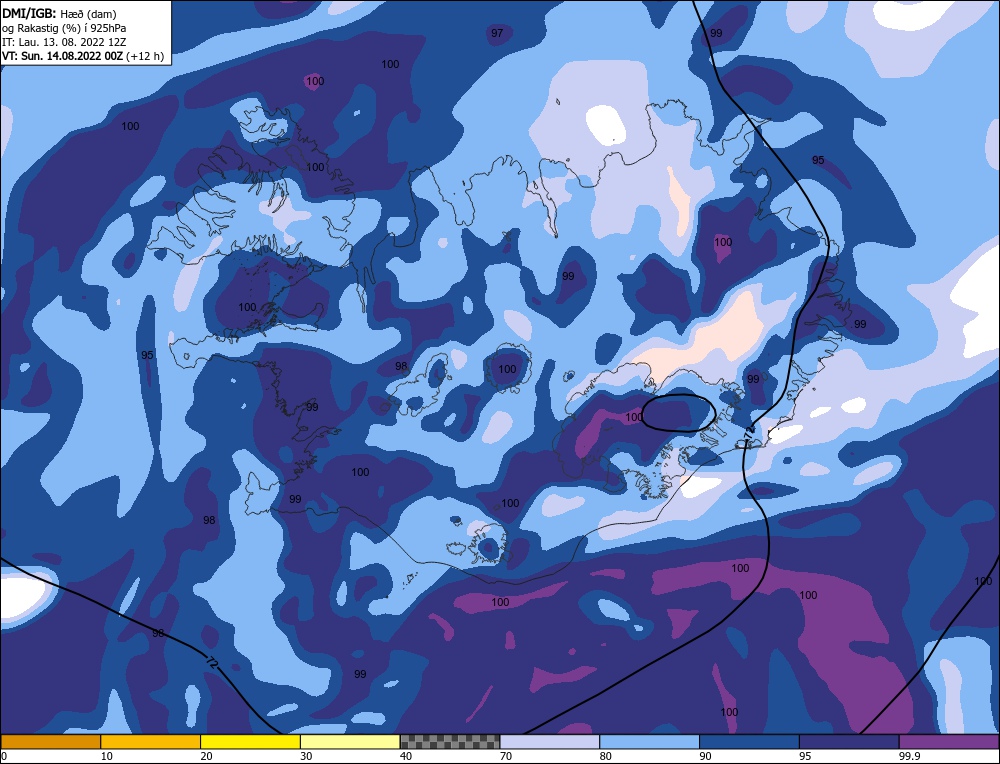The image size is (1000, 764).
Task: Click the light blue 80–90 legend swatch
Action: coord(649,741)
